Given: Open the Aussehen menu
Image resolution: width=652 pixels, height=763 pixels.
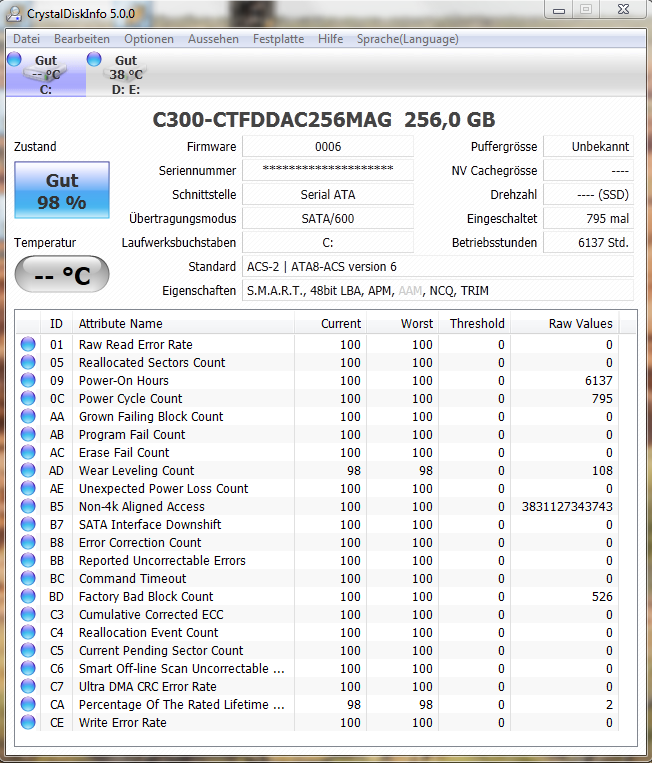Looking at the screenshot, I should pos(213,39).
